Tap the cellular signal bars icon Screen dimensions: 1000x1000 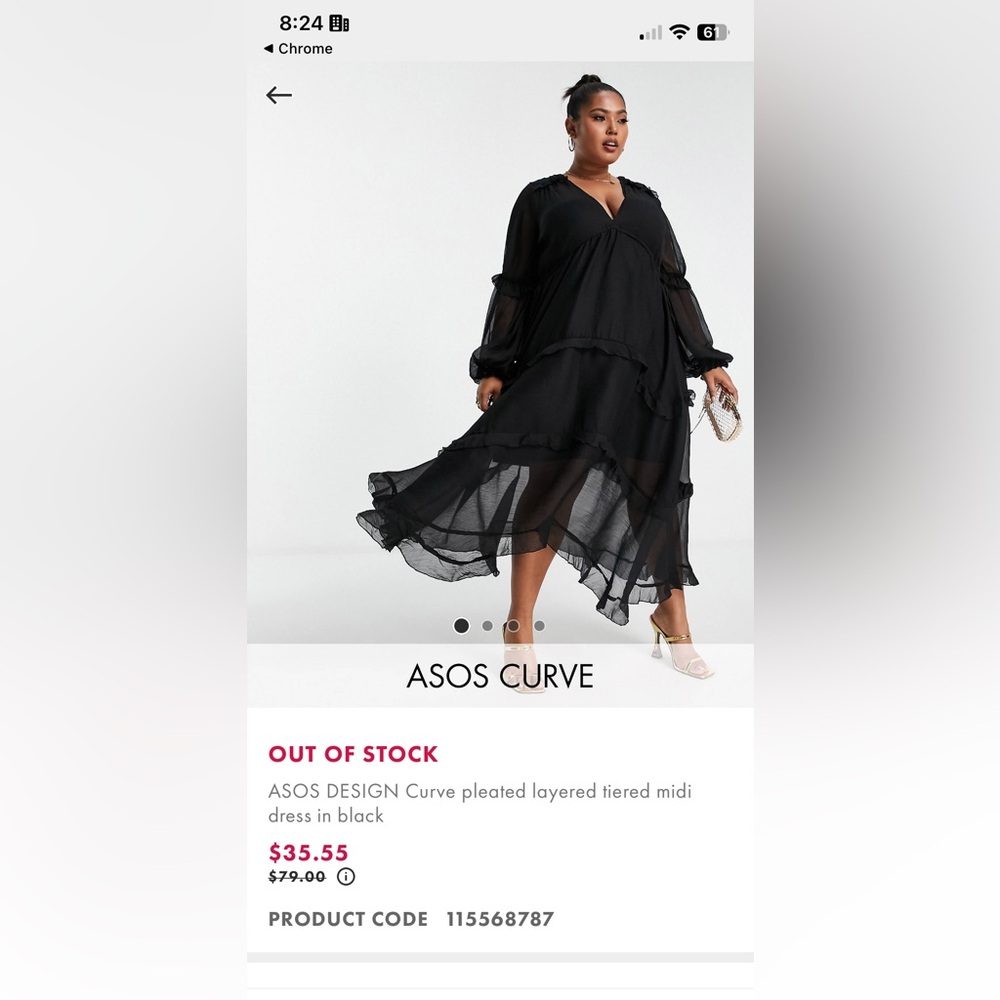[651, 33]
